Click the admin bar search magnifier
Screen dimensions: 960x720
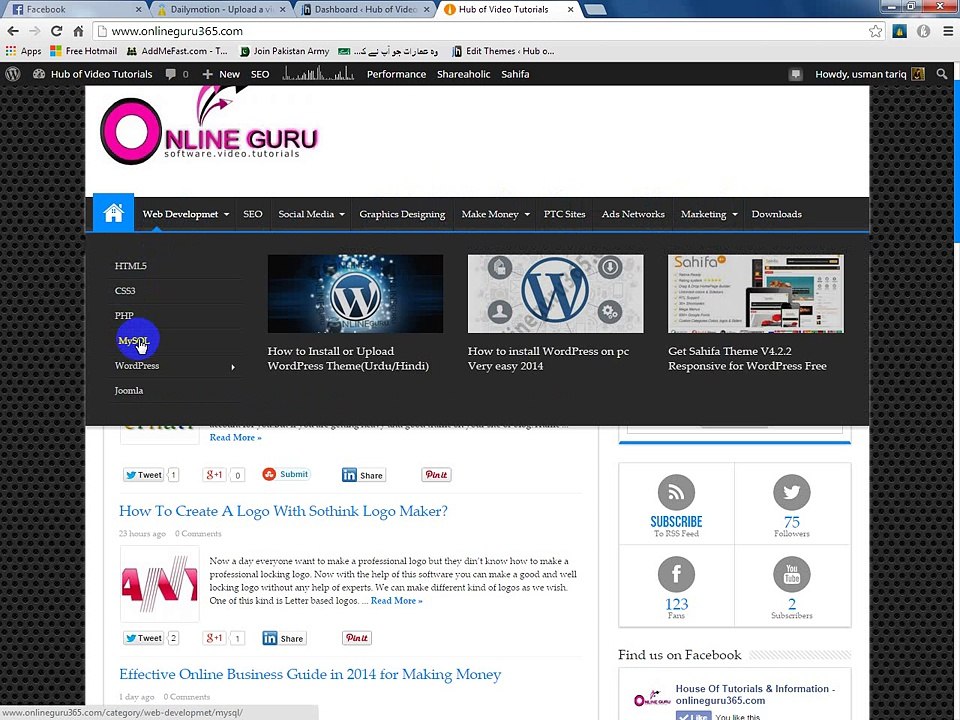pyautogui.click(x=942, y=74)
